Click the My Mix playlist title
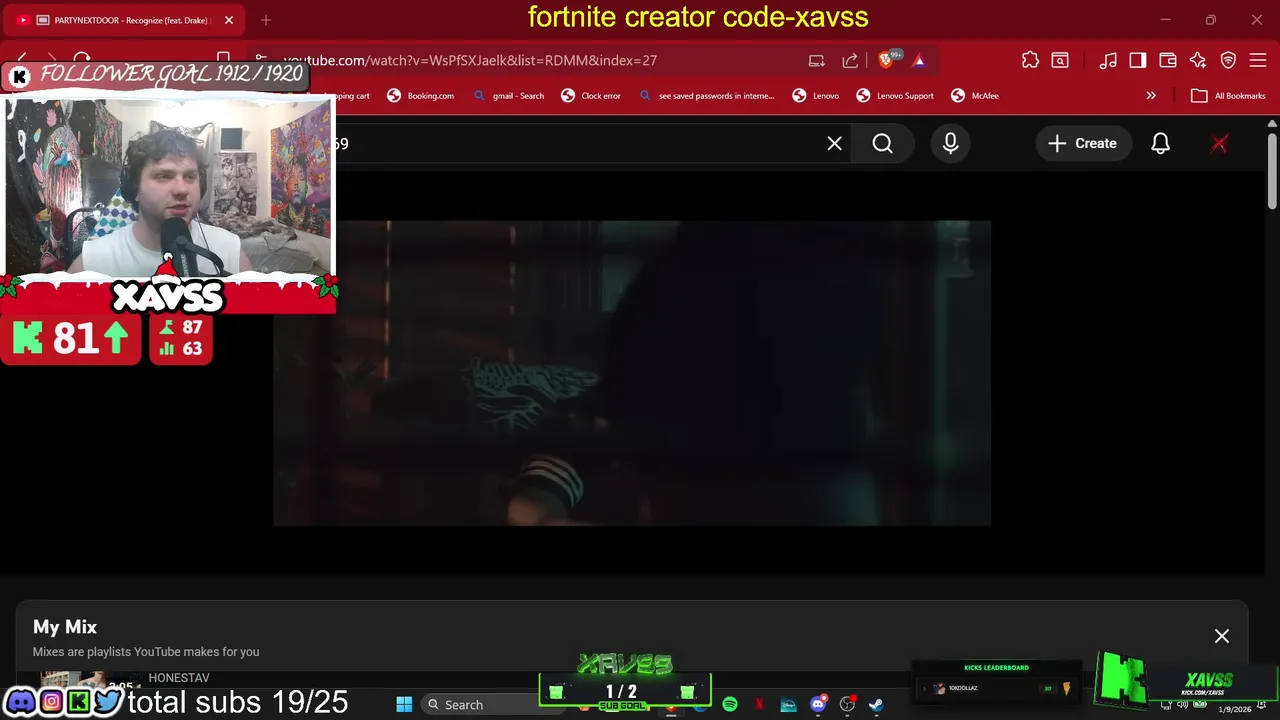The width and height of the screenshot is (1280, 720). (65, 627)
